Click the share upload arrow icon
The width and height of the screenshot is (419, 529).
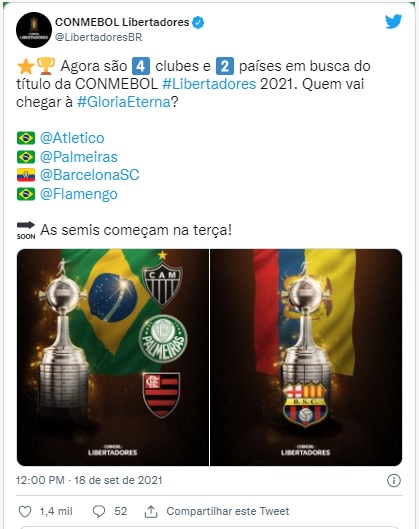click(x=151, y=511)
